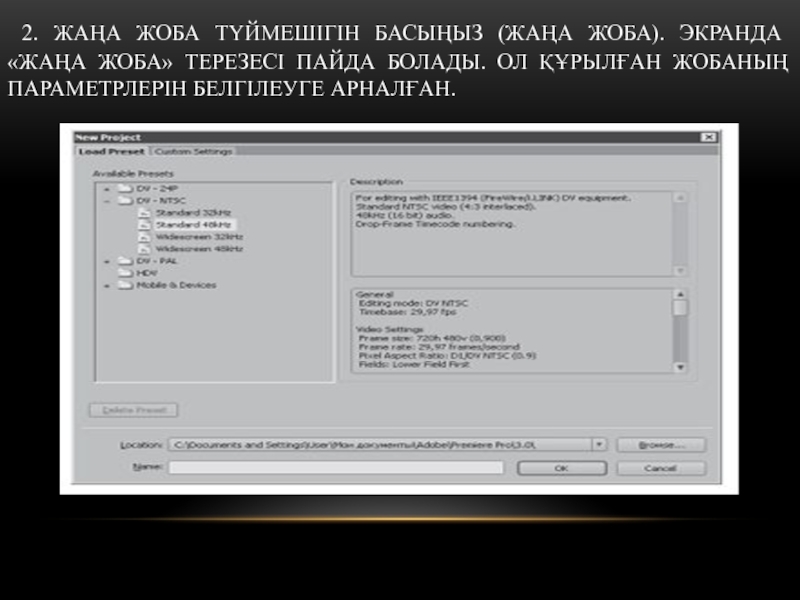Click General settings scrollbar down arrow

(x=680, y=367)
